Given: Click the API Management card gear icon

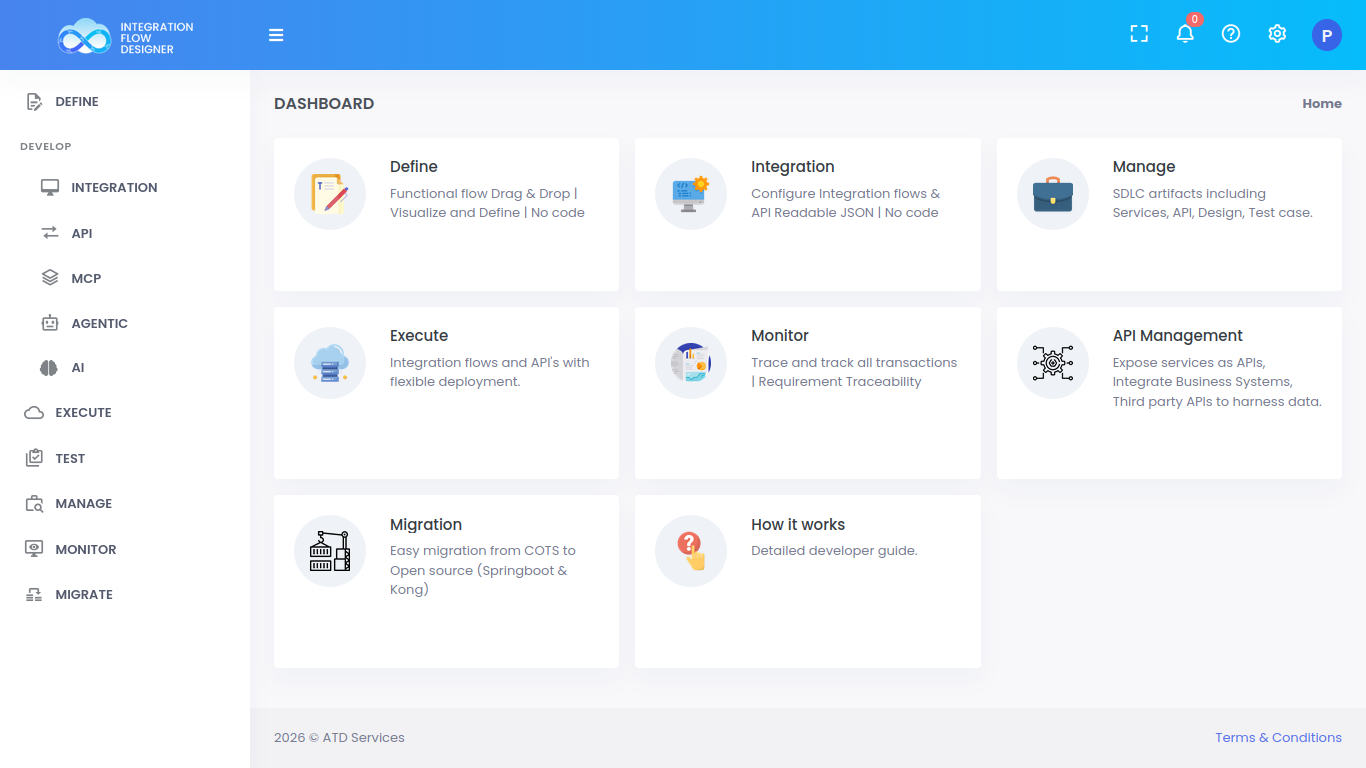Looking at the screenshot, I should (x=1052, y=363).
